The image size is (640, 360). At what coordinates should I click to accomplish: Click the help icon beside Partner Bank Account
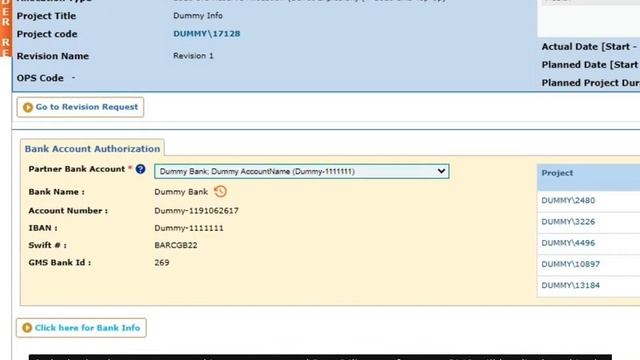(140, 169)
